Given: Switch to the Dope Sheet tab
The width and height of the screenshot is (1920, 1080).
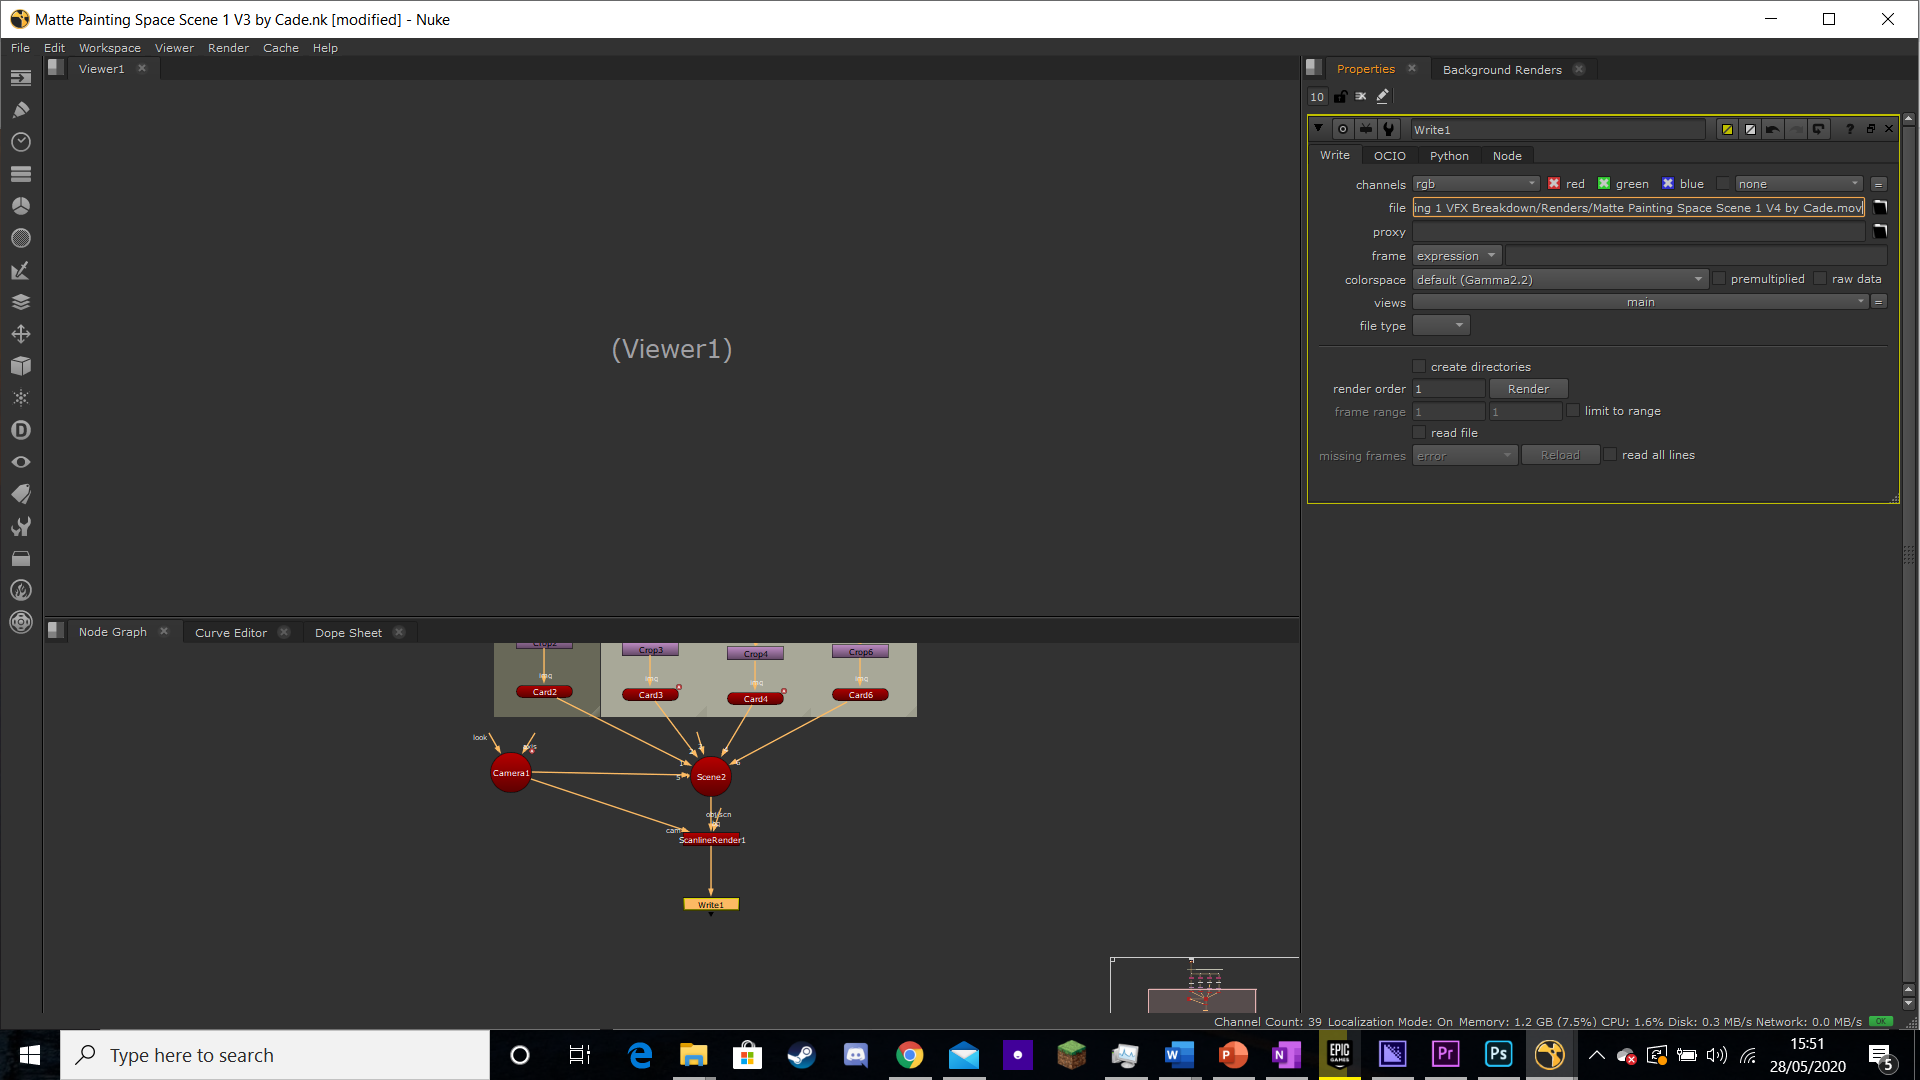Looking at the screenshot, I should pos(348,633).
